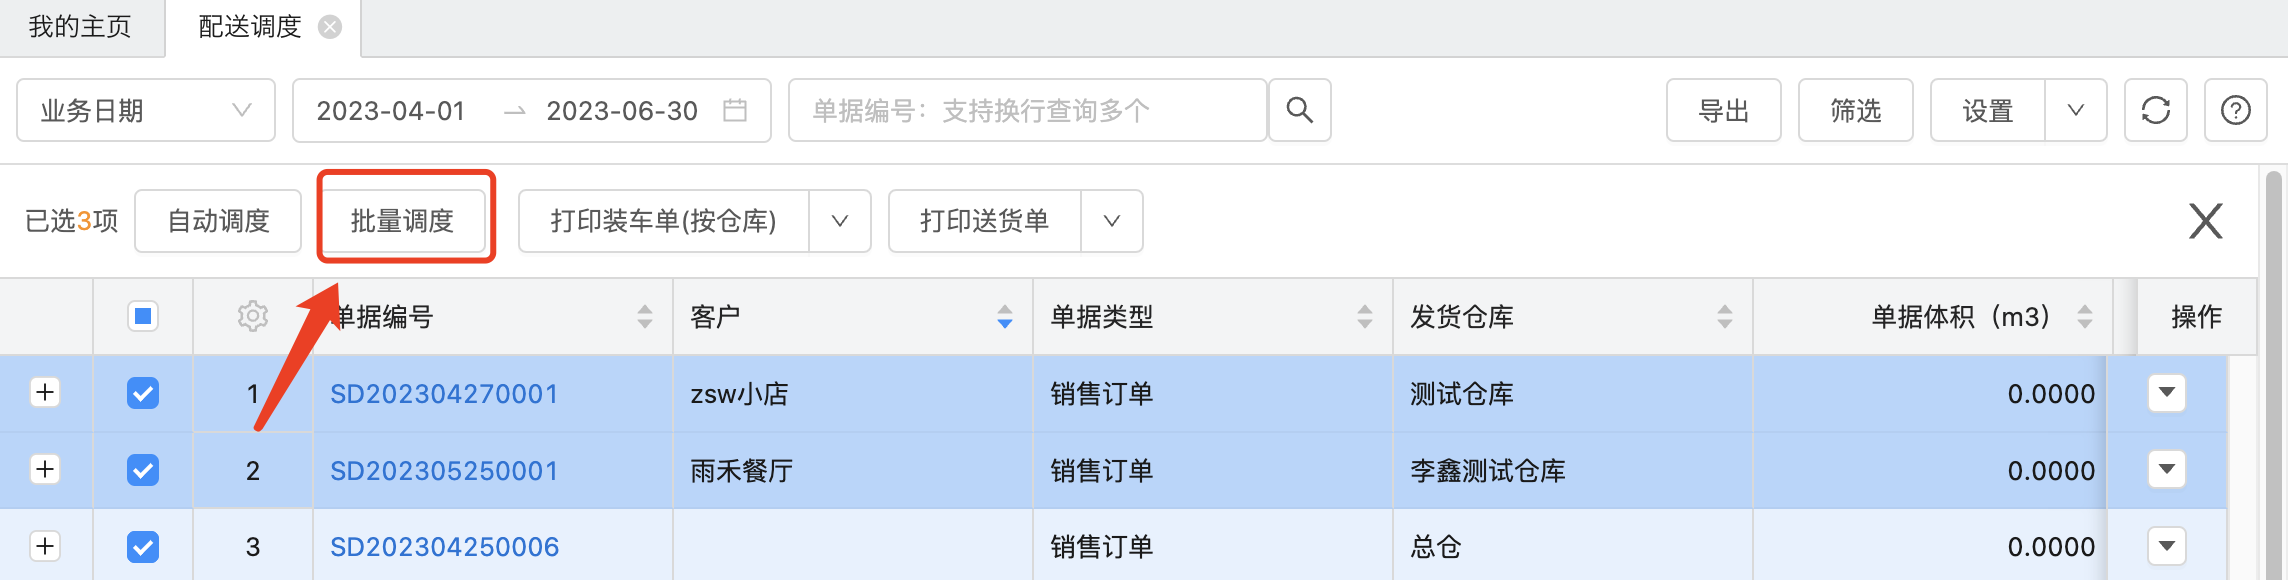This screenshot has height=580, width=2288.
Task: Open row 2 操作 dropdown arrow
Action: 2167,469
